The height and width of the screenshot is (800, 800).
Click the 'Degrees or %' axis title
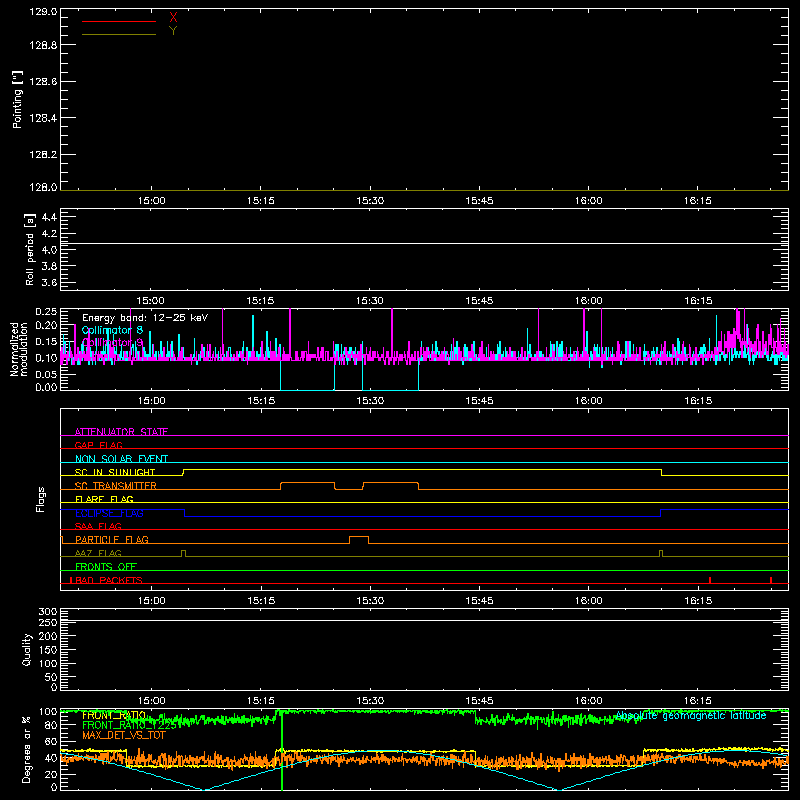[27, 750]
